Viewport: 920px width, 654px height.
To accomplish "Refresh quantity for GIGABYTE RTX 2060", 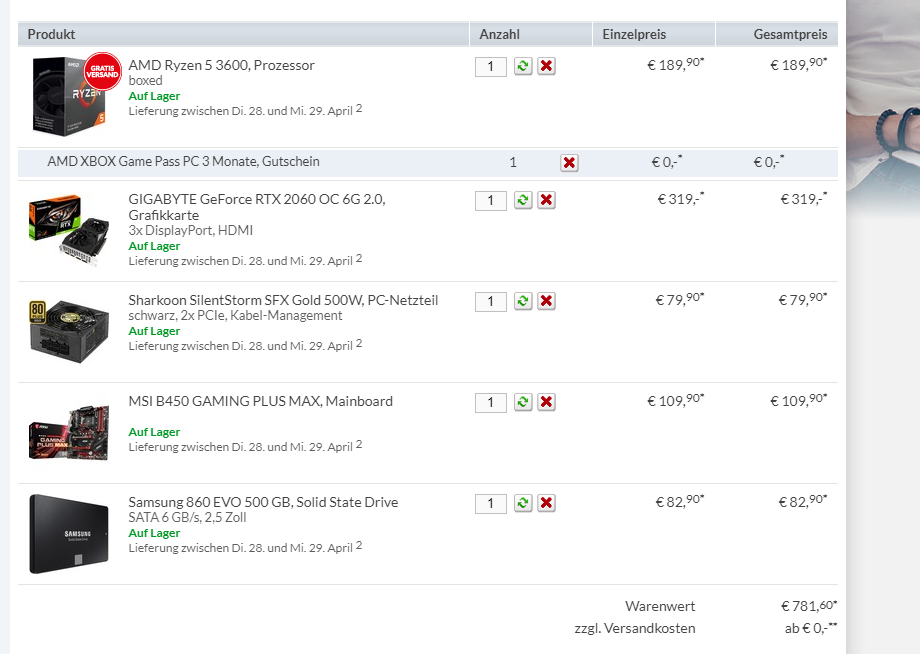I will pos(523,200).
